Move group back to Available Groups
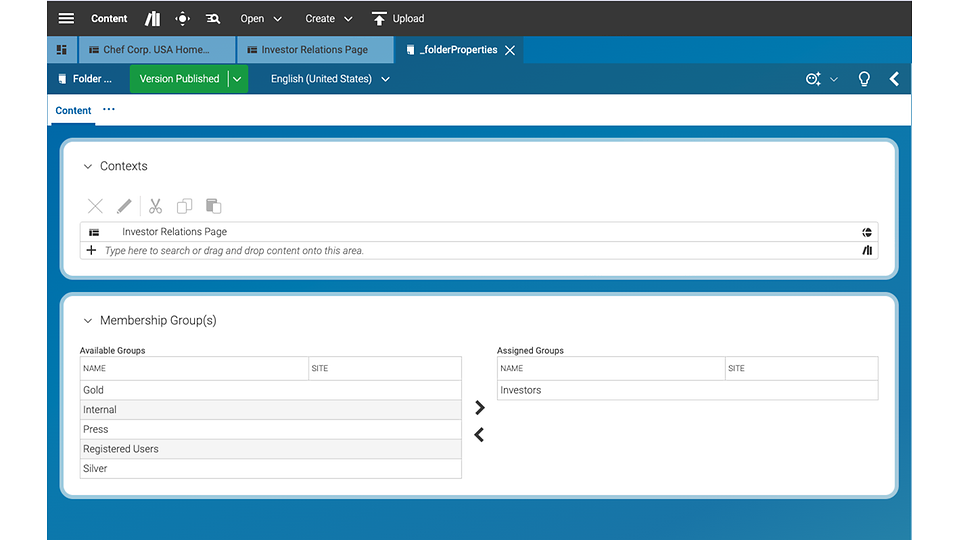 (479, 435)
